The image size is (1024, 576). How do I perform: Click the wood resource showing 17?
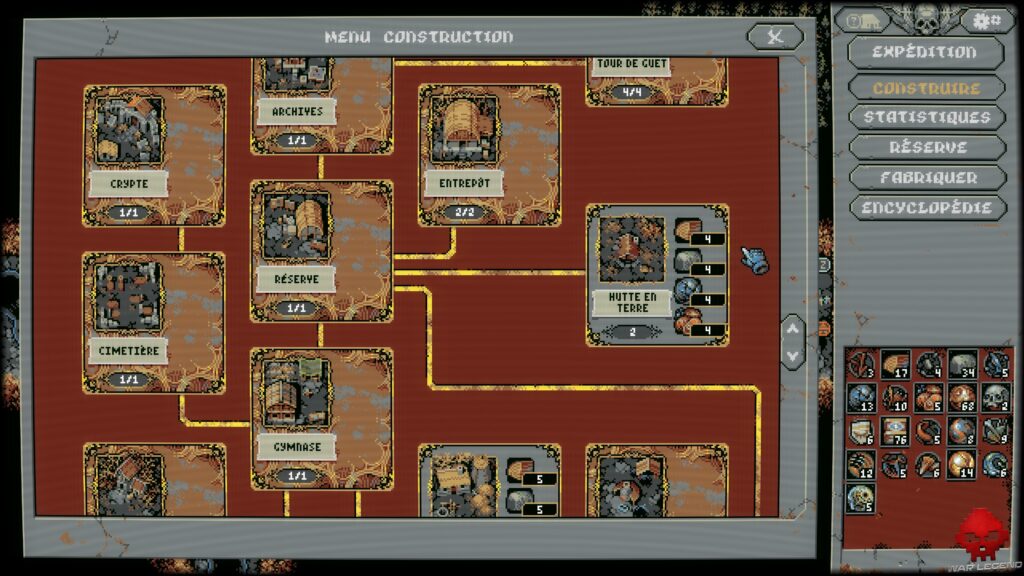(896, 365)
